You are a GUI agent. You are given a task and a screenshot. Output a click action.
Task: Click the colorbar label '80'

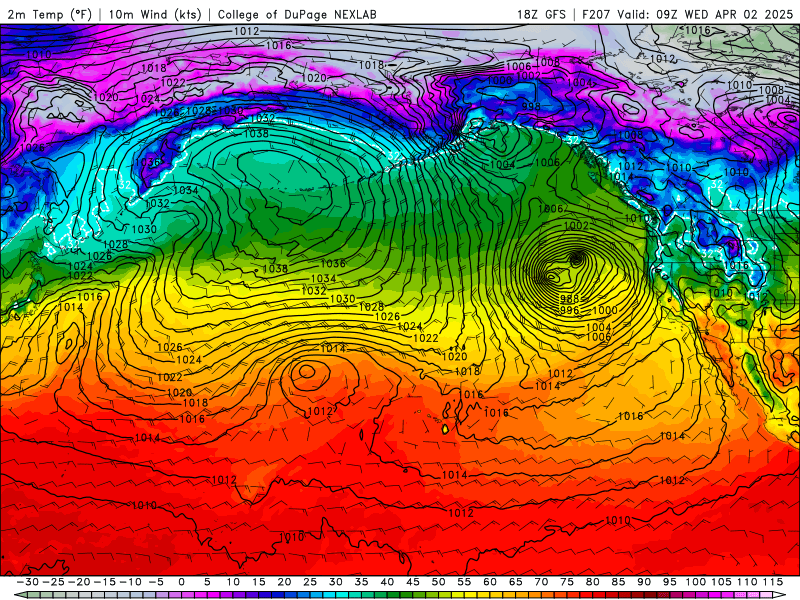point(592,582)
